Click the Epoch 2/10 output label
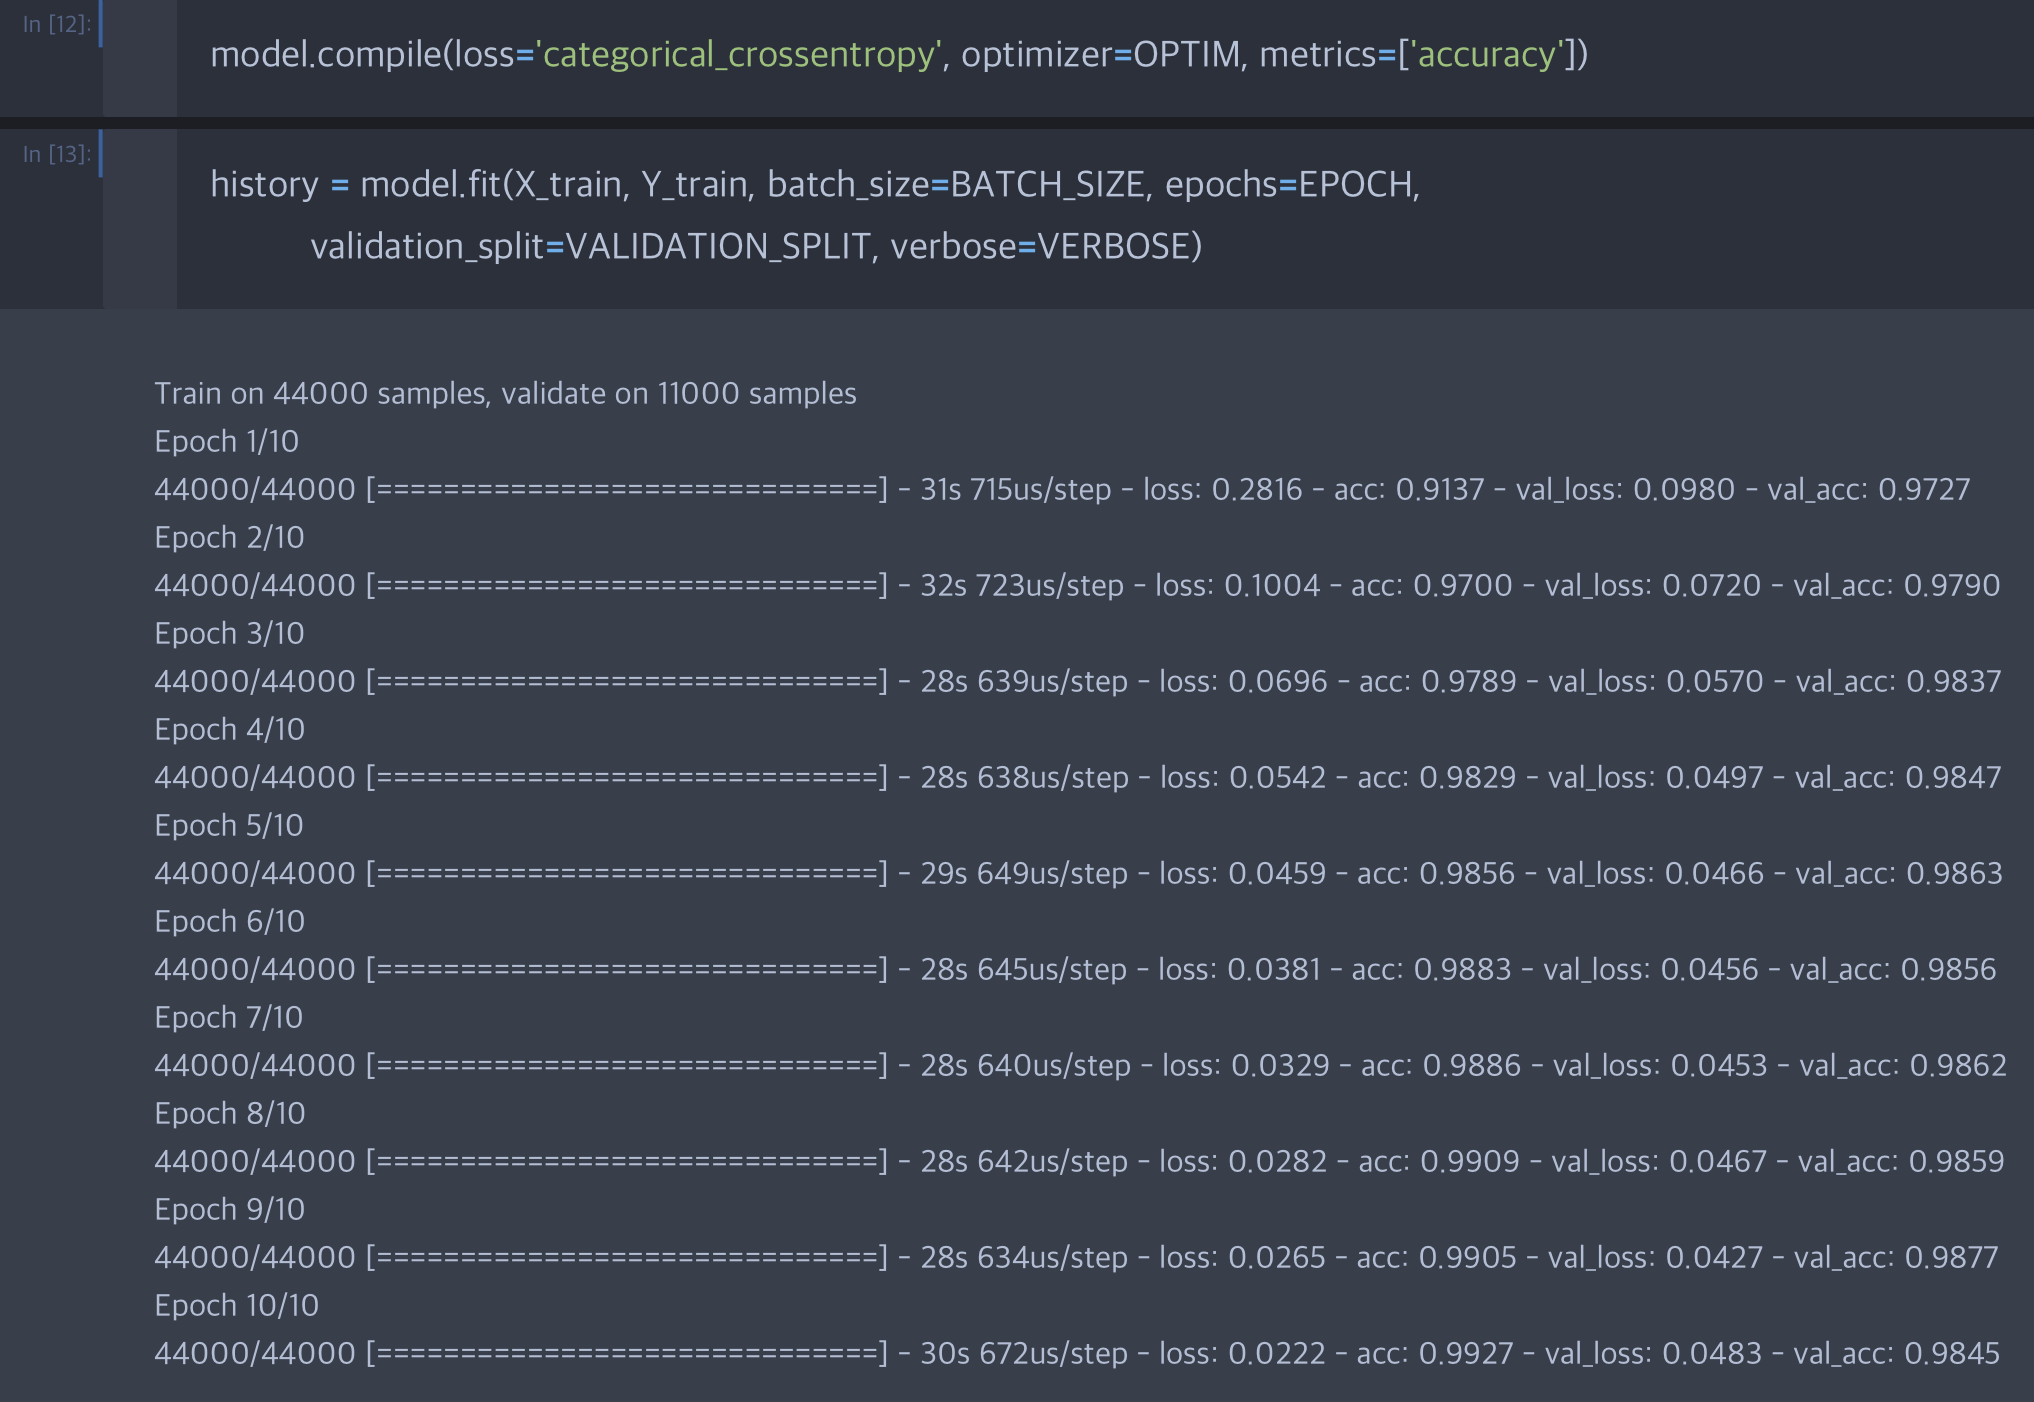The image size is (2034, 1402). [229, 538]
